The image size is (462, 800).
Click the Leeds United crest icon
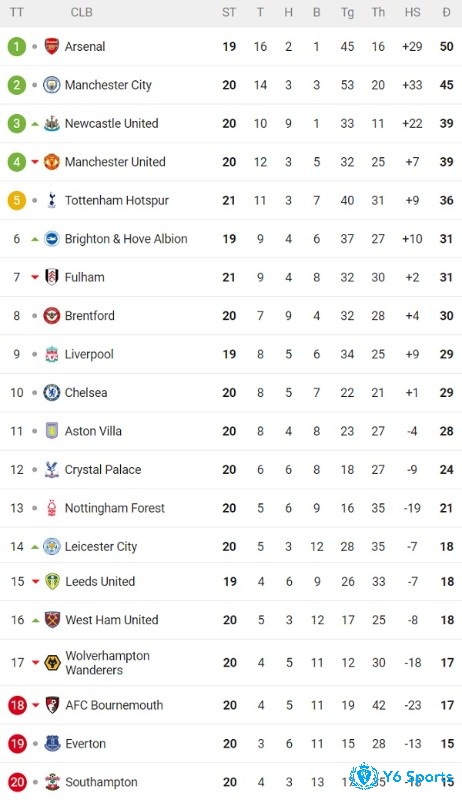(x=52, y=581)
